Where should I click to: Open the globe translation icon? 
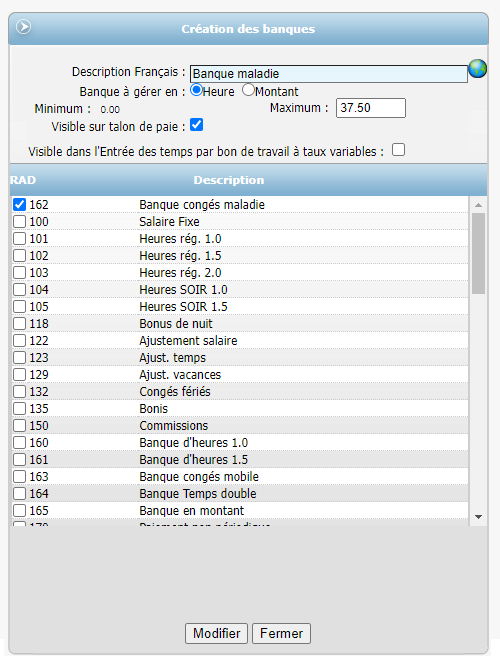(x=477, y=69)
